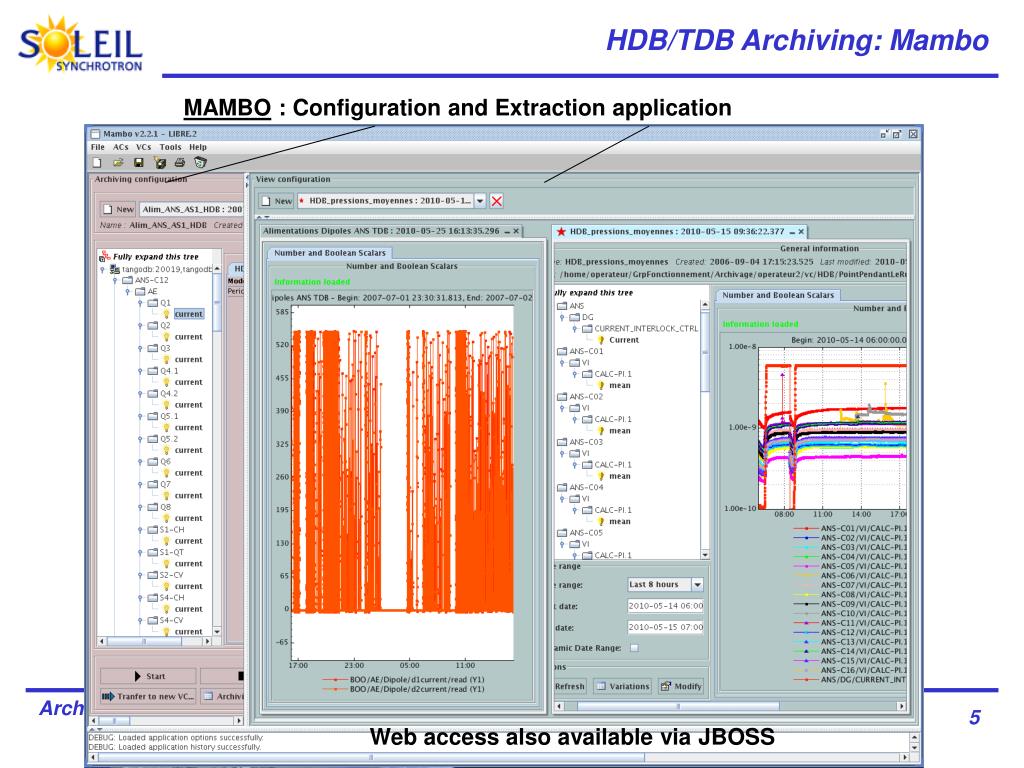Viewport: 1024px width, 768px height.
Task: Click the Save floppy disk toolbar icon
Action: (x=138, y=162)
